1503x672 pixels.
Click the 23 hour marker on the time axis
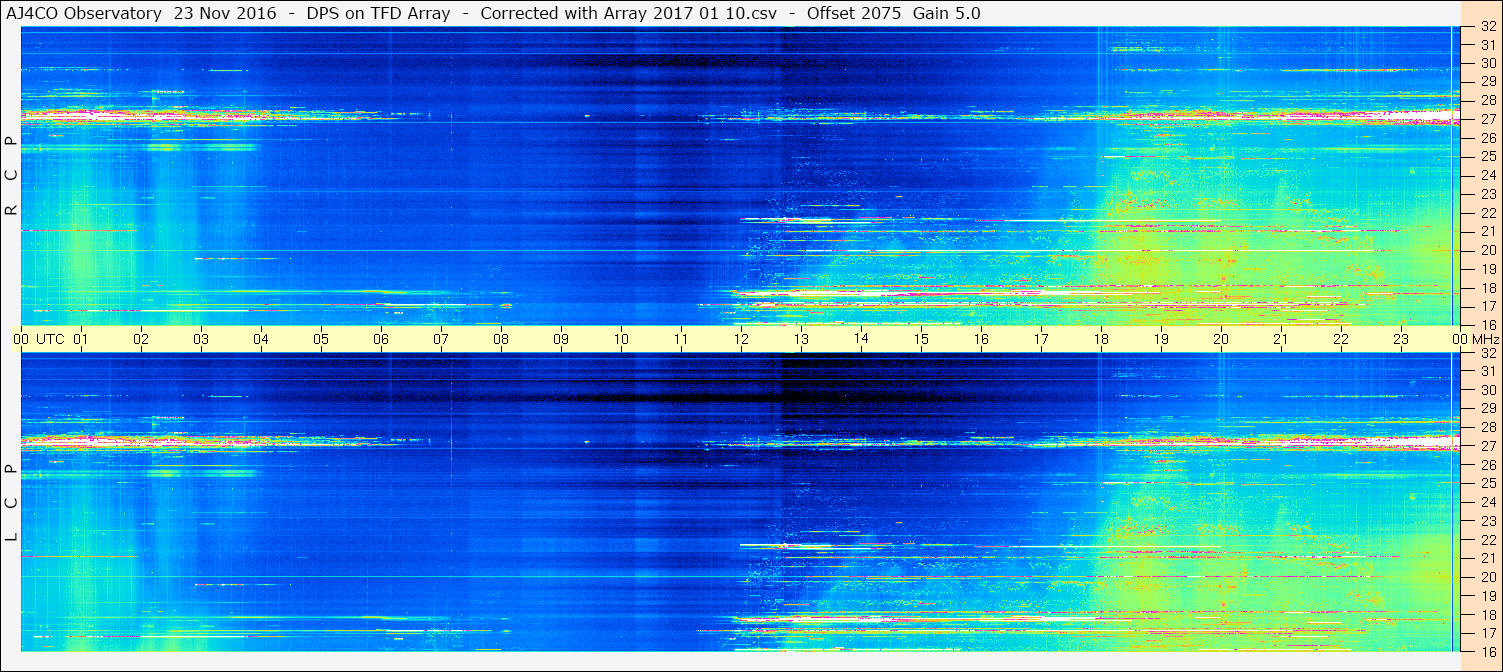coord(1400,339)
